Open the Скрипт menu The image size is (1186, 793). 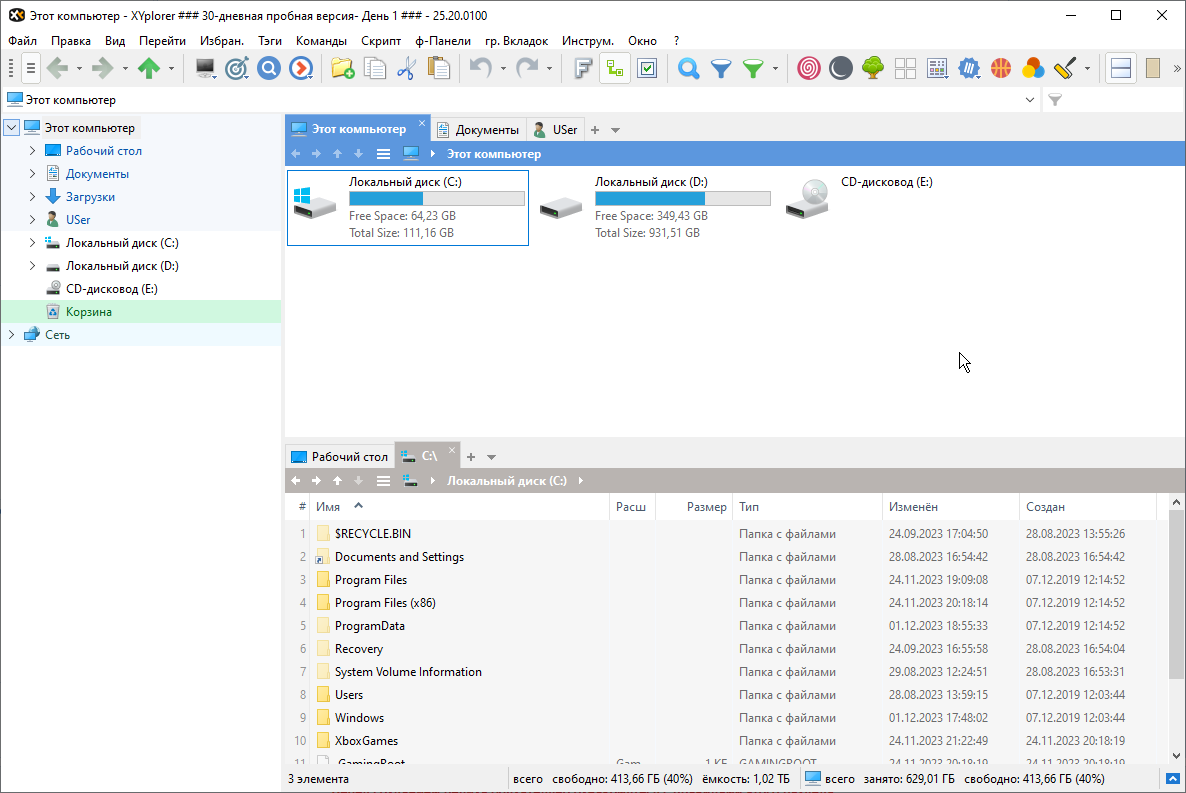point(381,41)
